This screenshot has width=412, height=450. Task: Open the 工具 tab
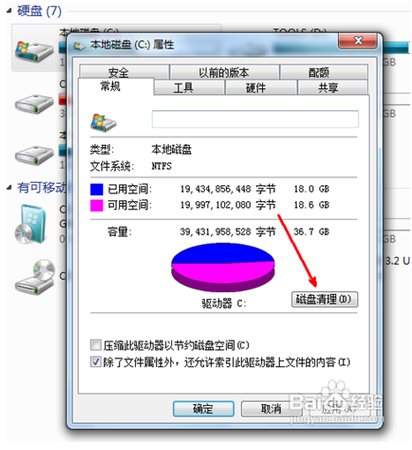coord(183,88)
